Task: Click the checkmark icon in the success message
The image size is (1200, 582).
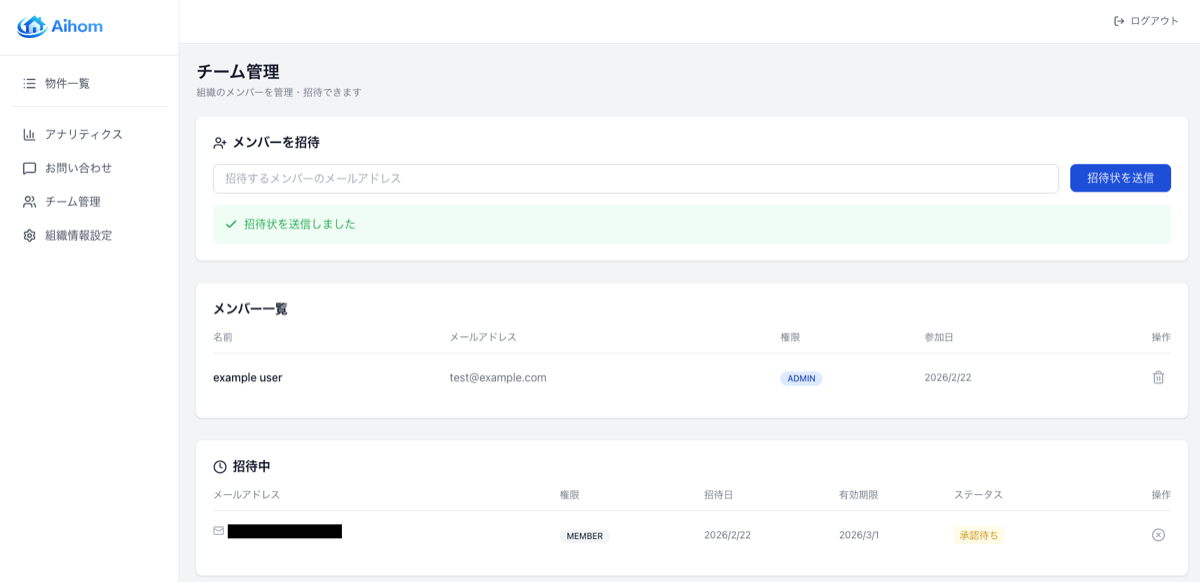Action: click(231, 224)
